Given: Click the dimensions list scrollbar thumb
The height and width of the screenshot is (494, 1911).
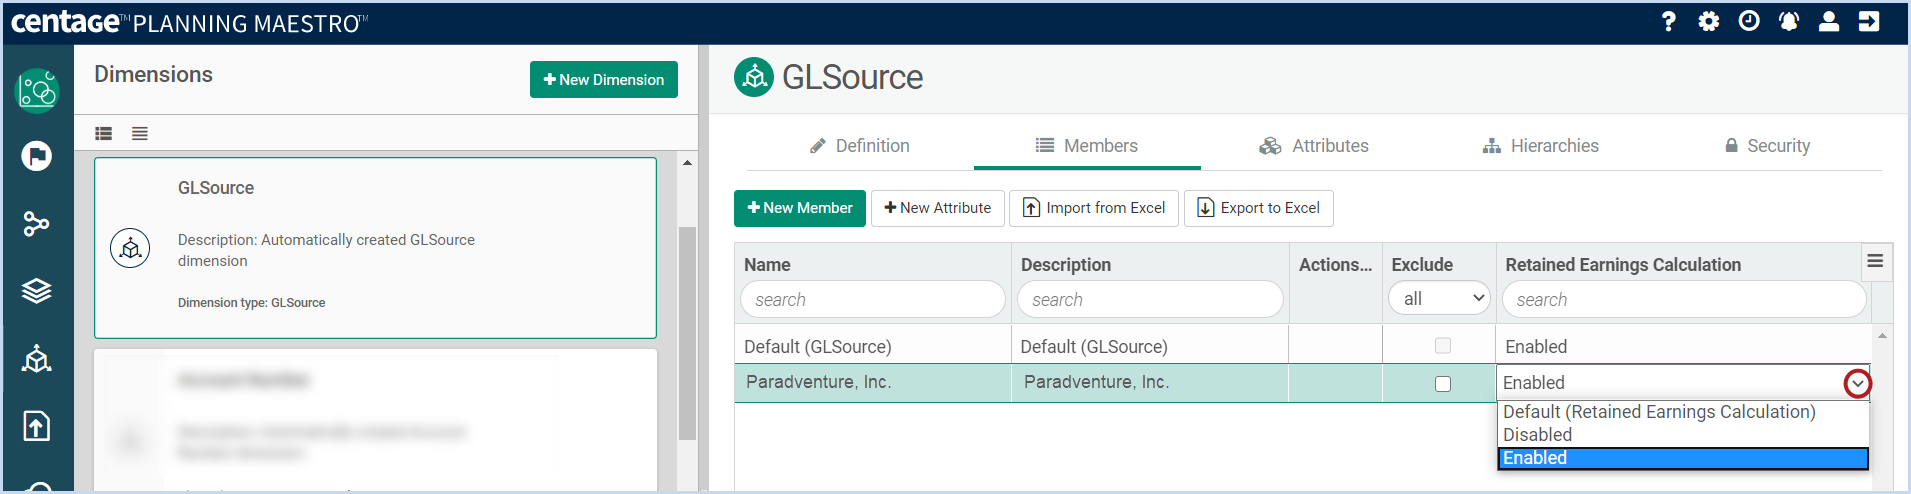Looking at the screenshot, I should tap(687, 333).
